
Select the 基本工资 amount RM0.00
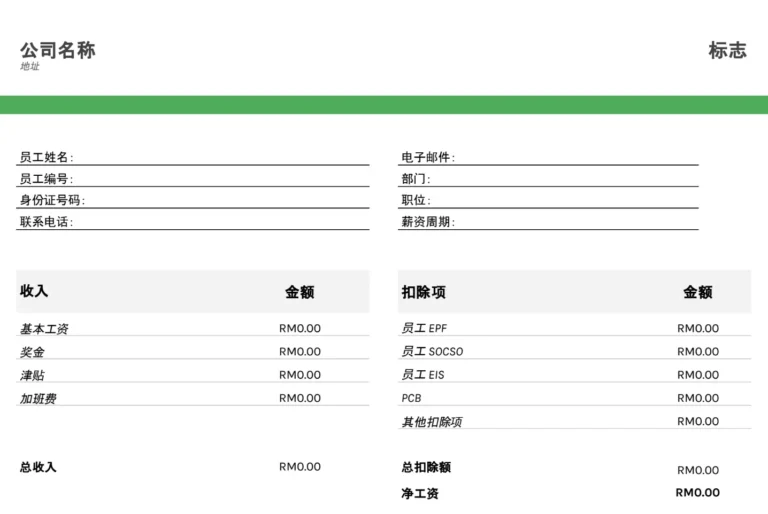[x=300, y=328]
